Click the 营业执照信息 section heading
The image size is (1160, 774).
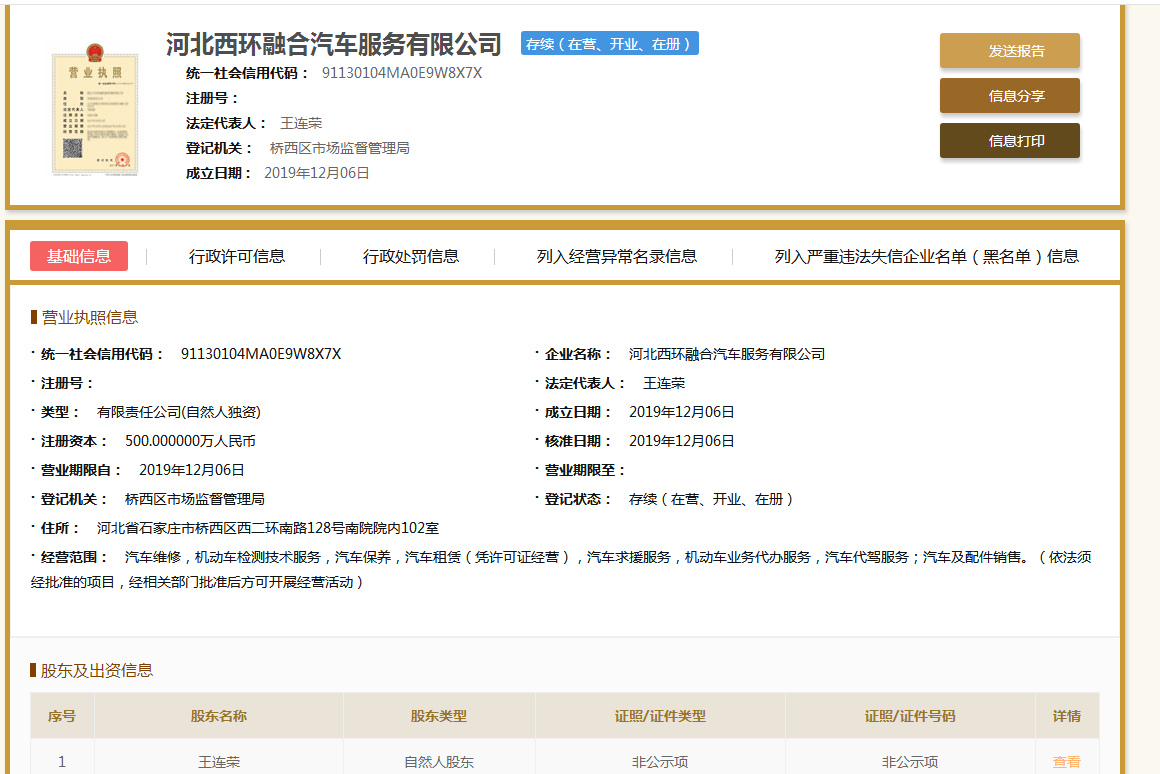coord(90,317)
